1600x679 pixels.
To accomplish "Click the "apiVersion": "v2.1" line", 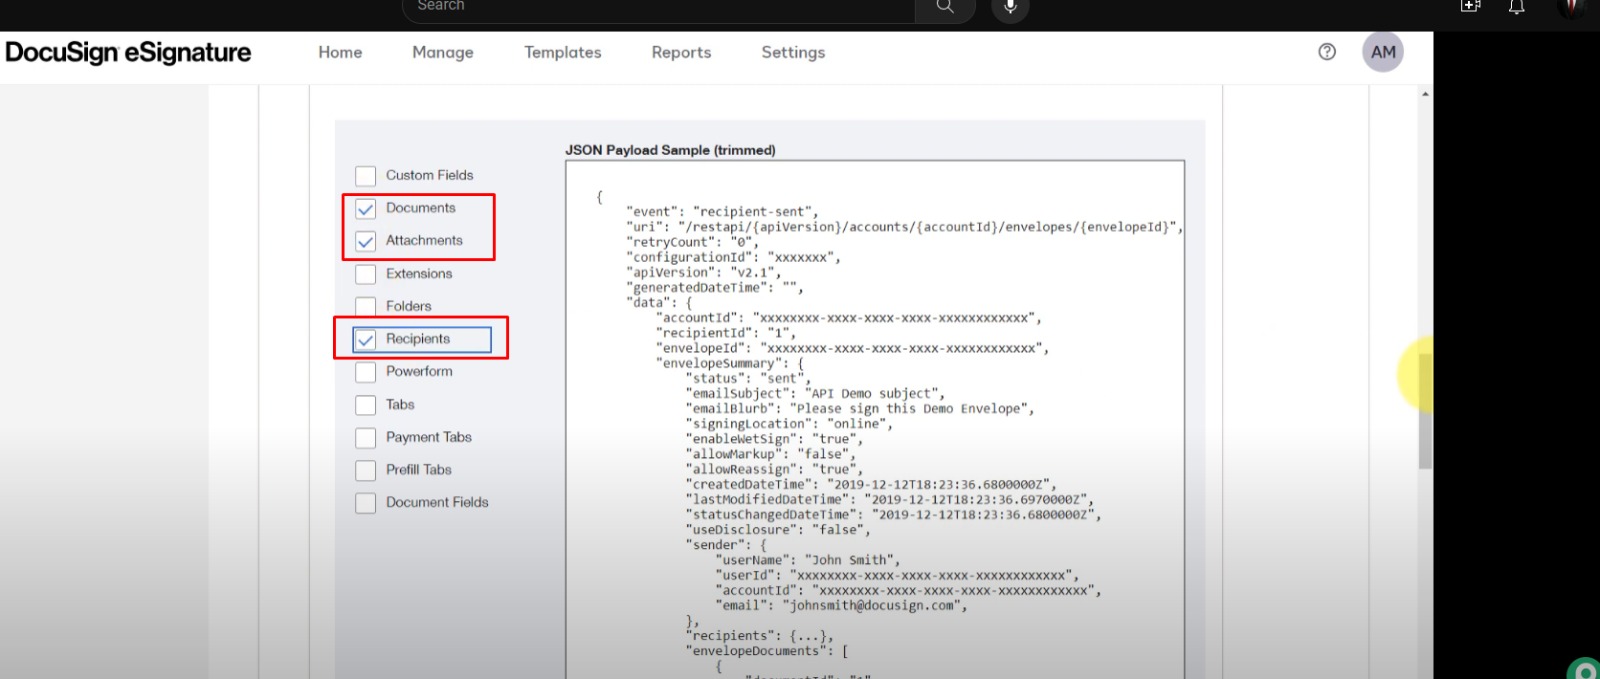I will [x=703, y=272].
